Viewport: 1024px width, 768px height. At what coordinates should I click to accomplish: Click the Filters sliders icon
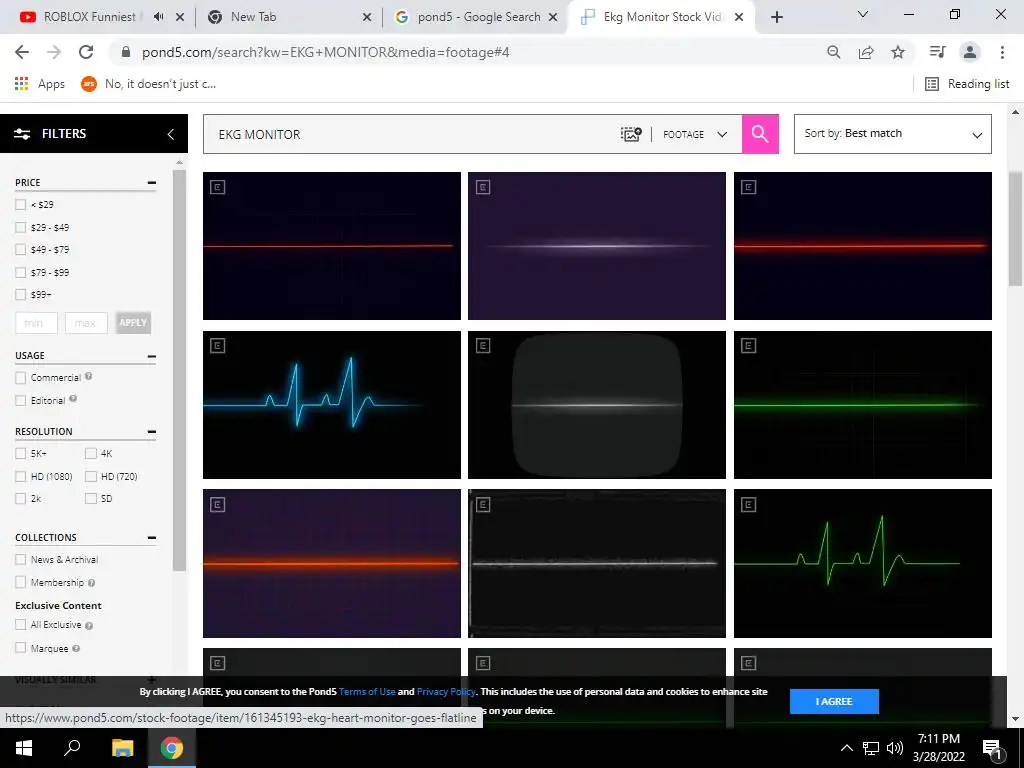(22, 134)
